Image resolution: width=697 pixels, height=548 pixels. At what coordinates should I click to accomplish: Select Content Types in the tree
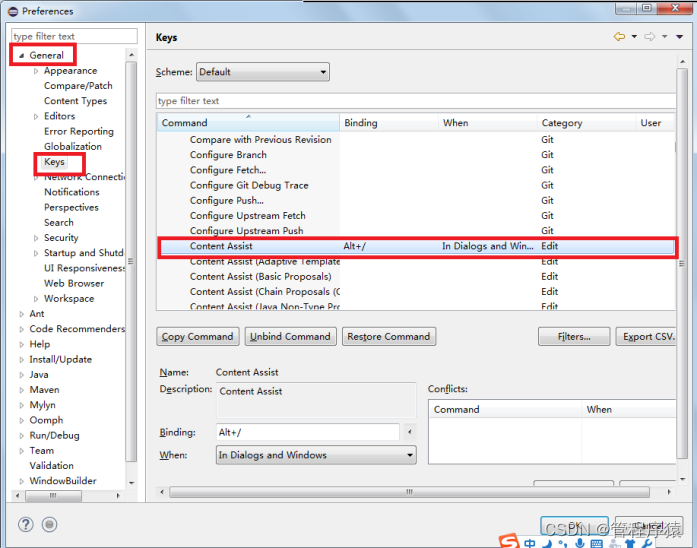pyautogui.click(x=76, y=101)
